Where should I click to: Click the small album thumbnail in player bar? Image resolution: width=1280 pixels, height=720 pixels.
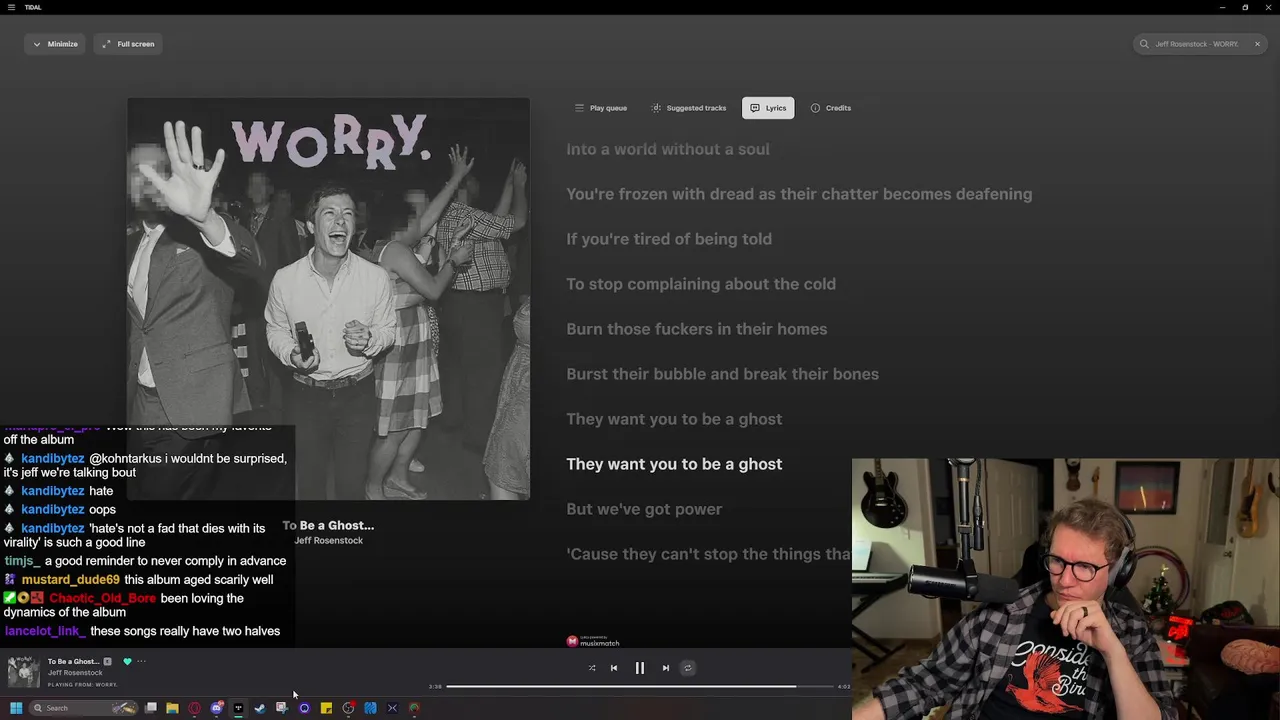click(x=23, y=671)
